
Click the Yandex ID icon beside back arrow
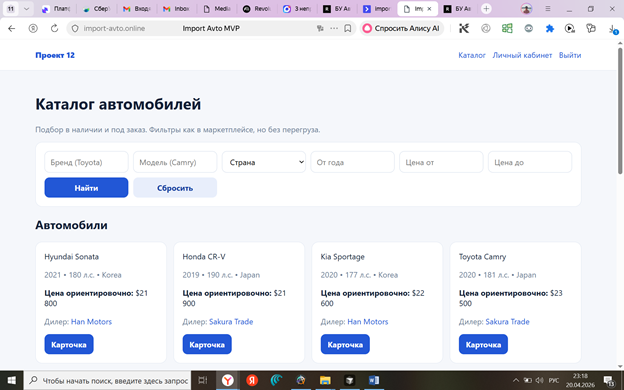click(33, 28)
